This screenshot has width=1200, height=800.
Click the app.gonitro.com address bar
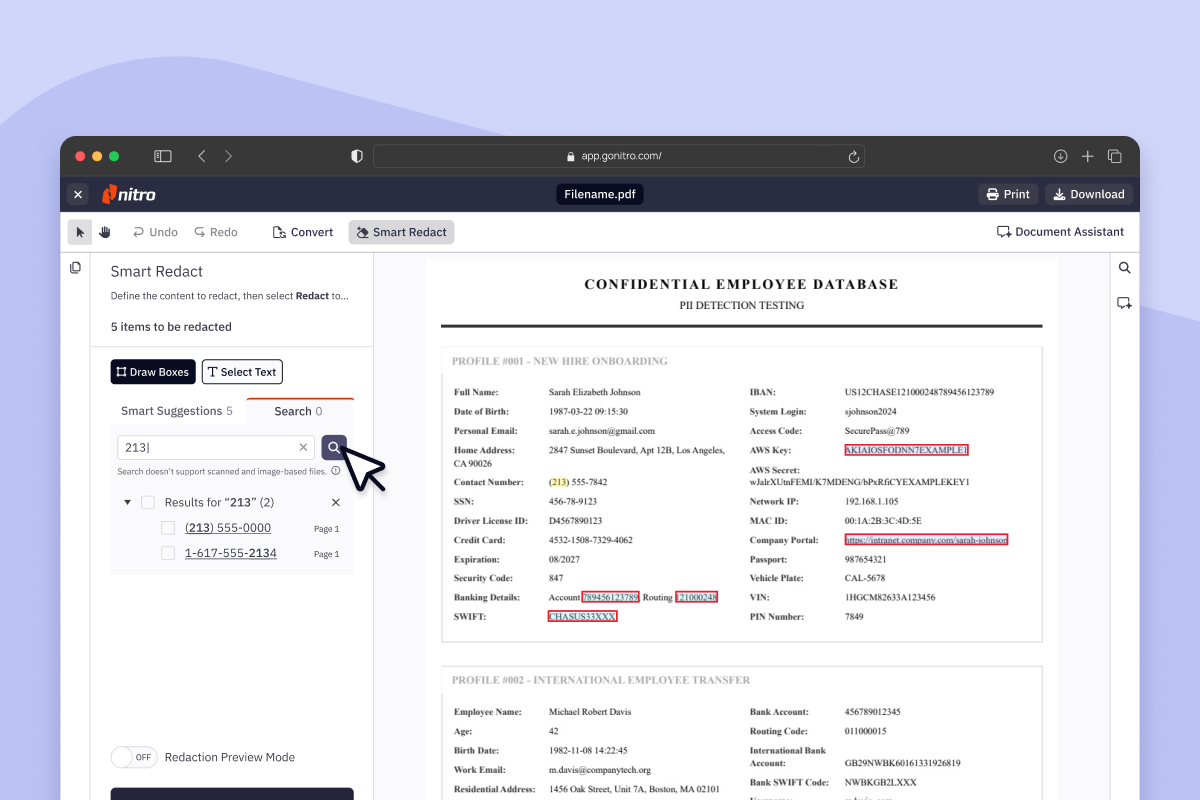tap(619, 156)
